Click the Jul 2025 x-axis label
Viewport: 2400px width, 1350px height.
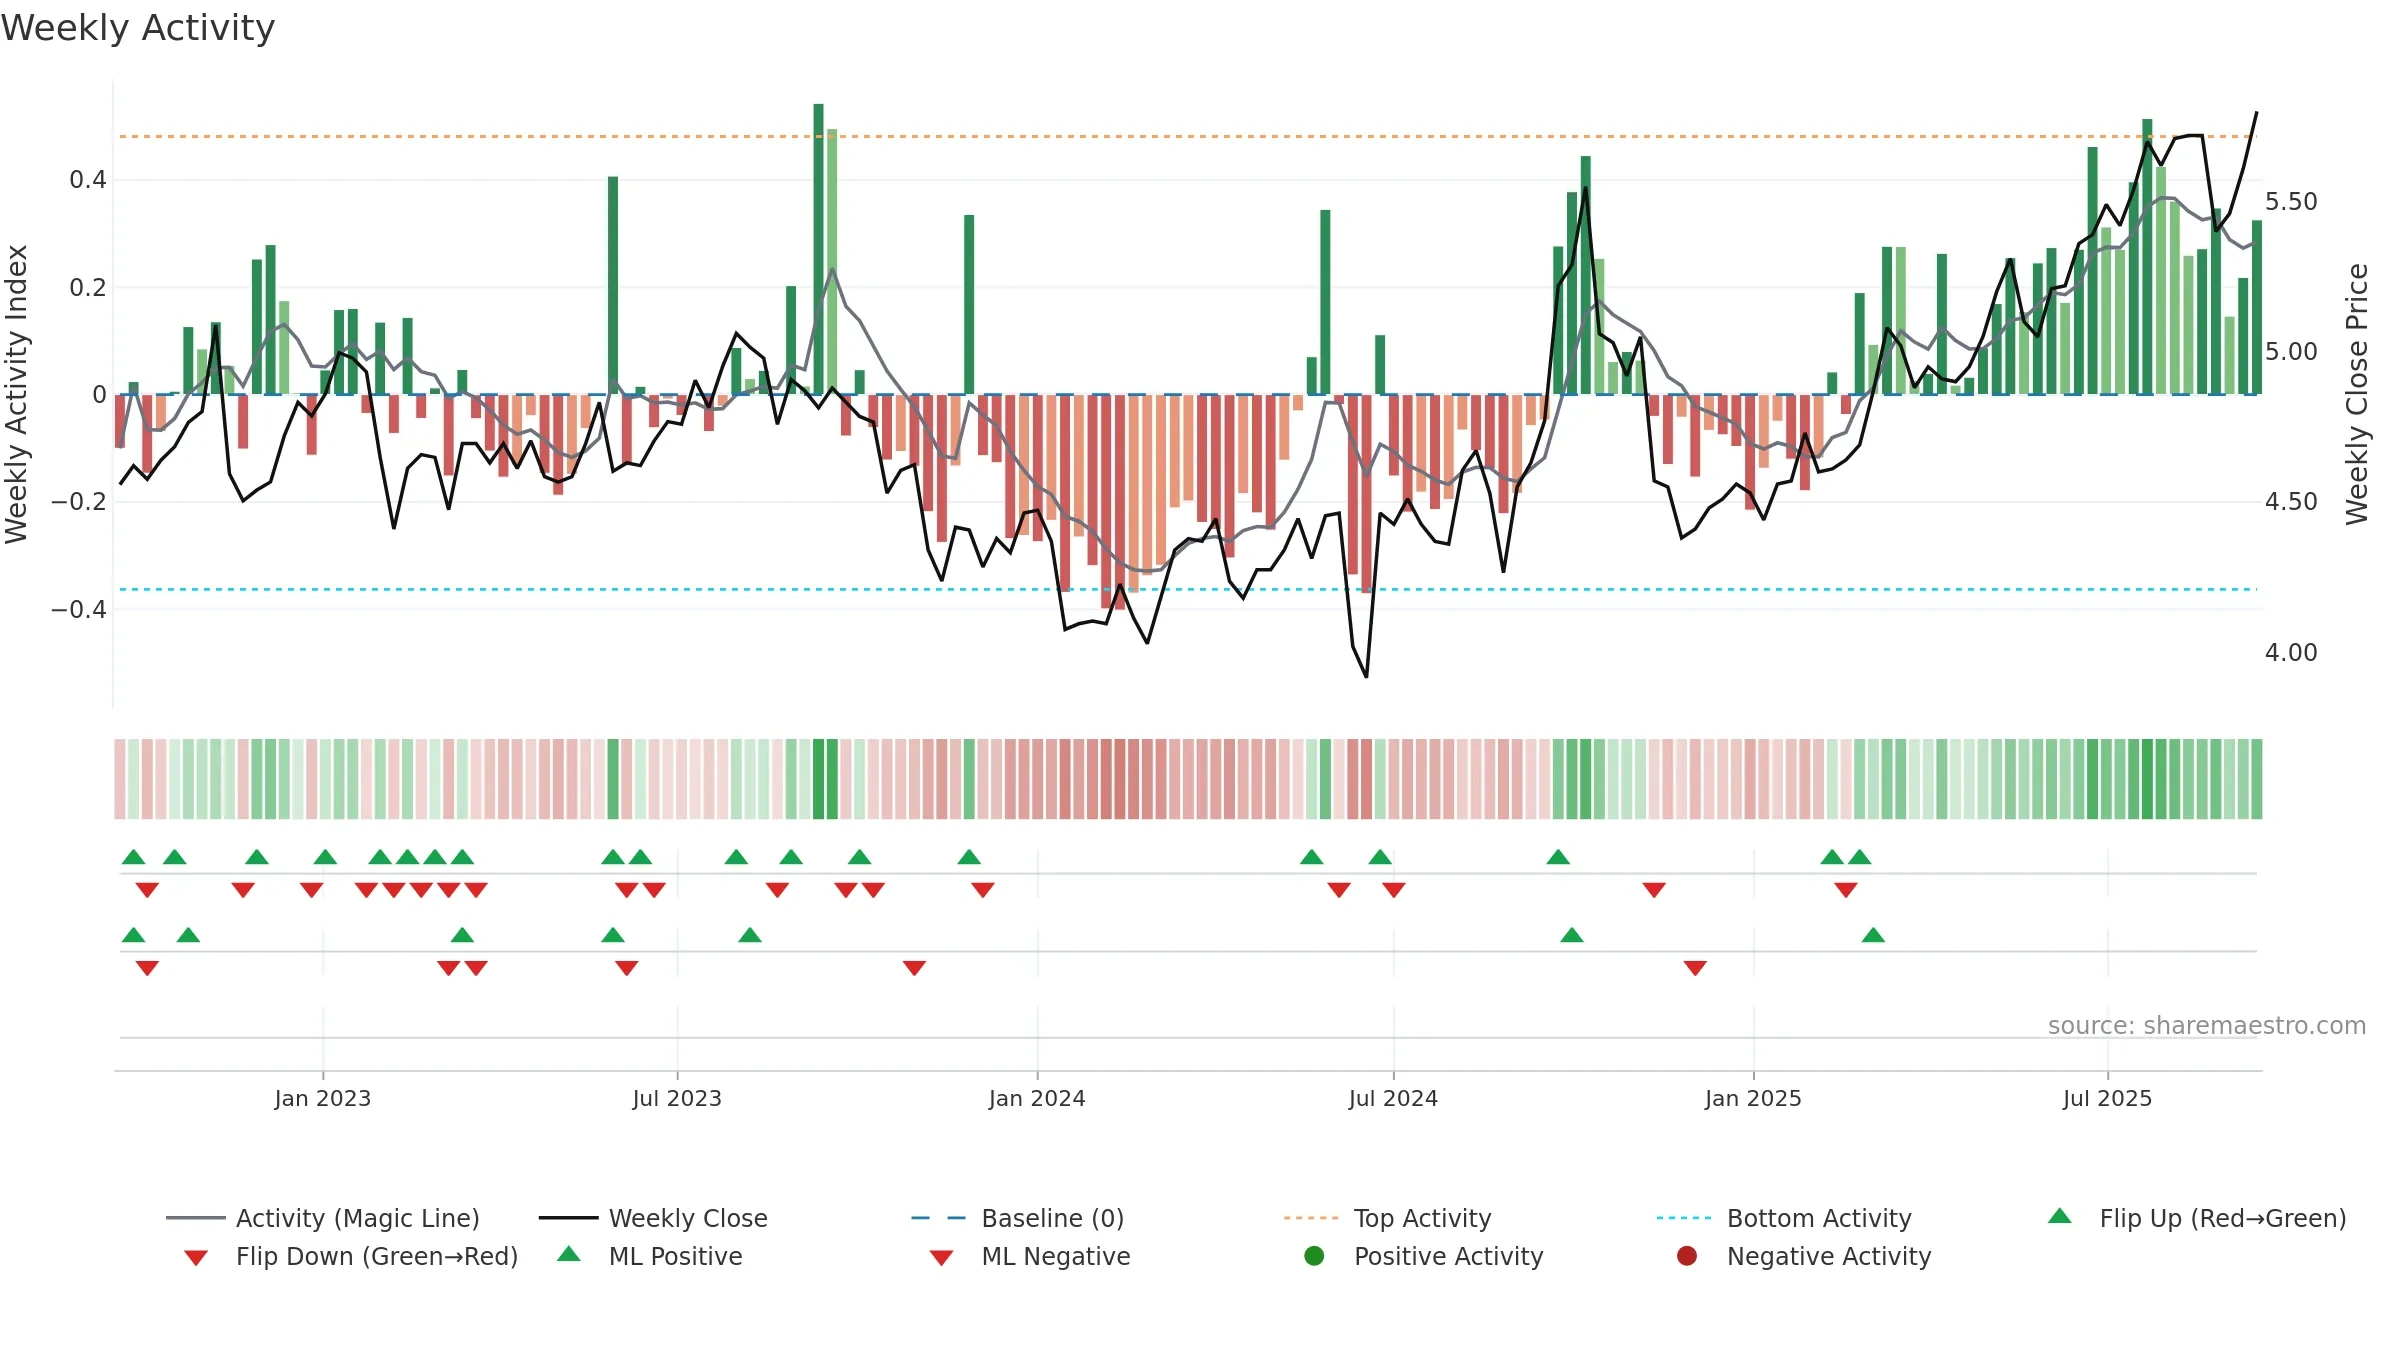tap(2107, 1098)
